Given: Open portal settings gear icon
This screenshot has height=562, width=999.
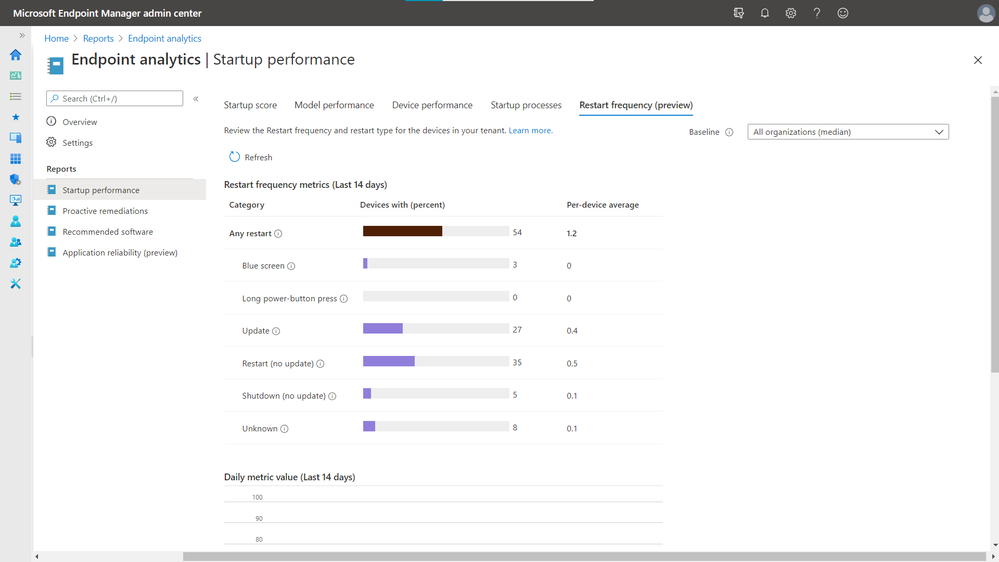Looking at the screenshot, I should [x=791, y=13].
